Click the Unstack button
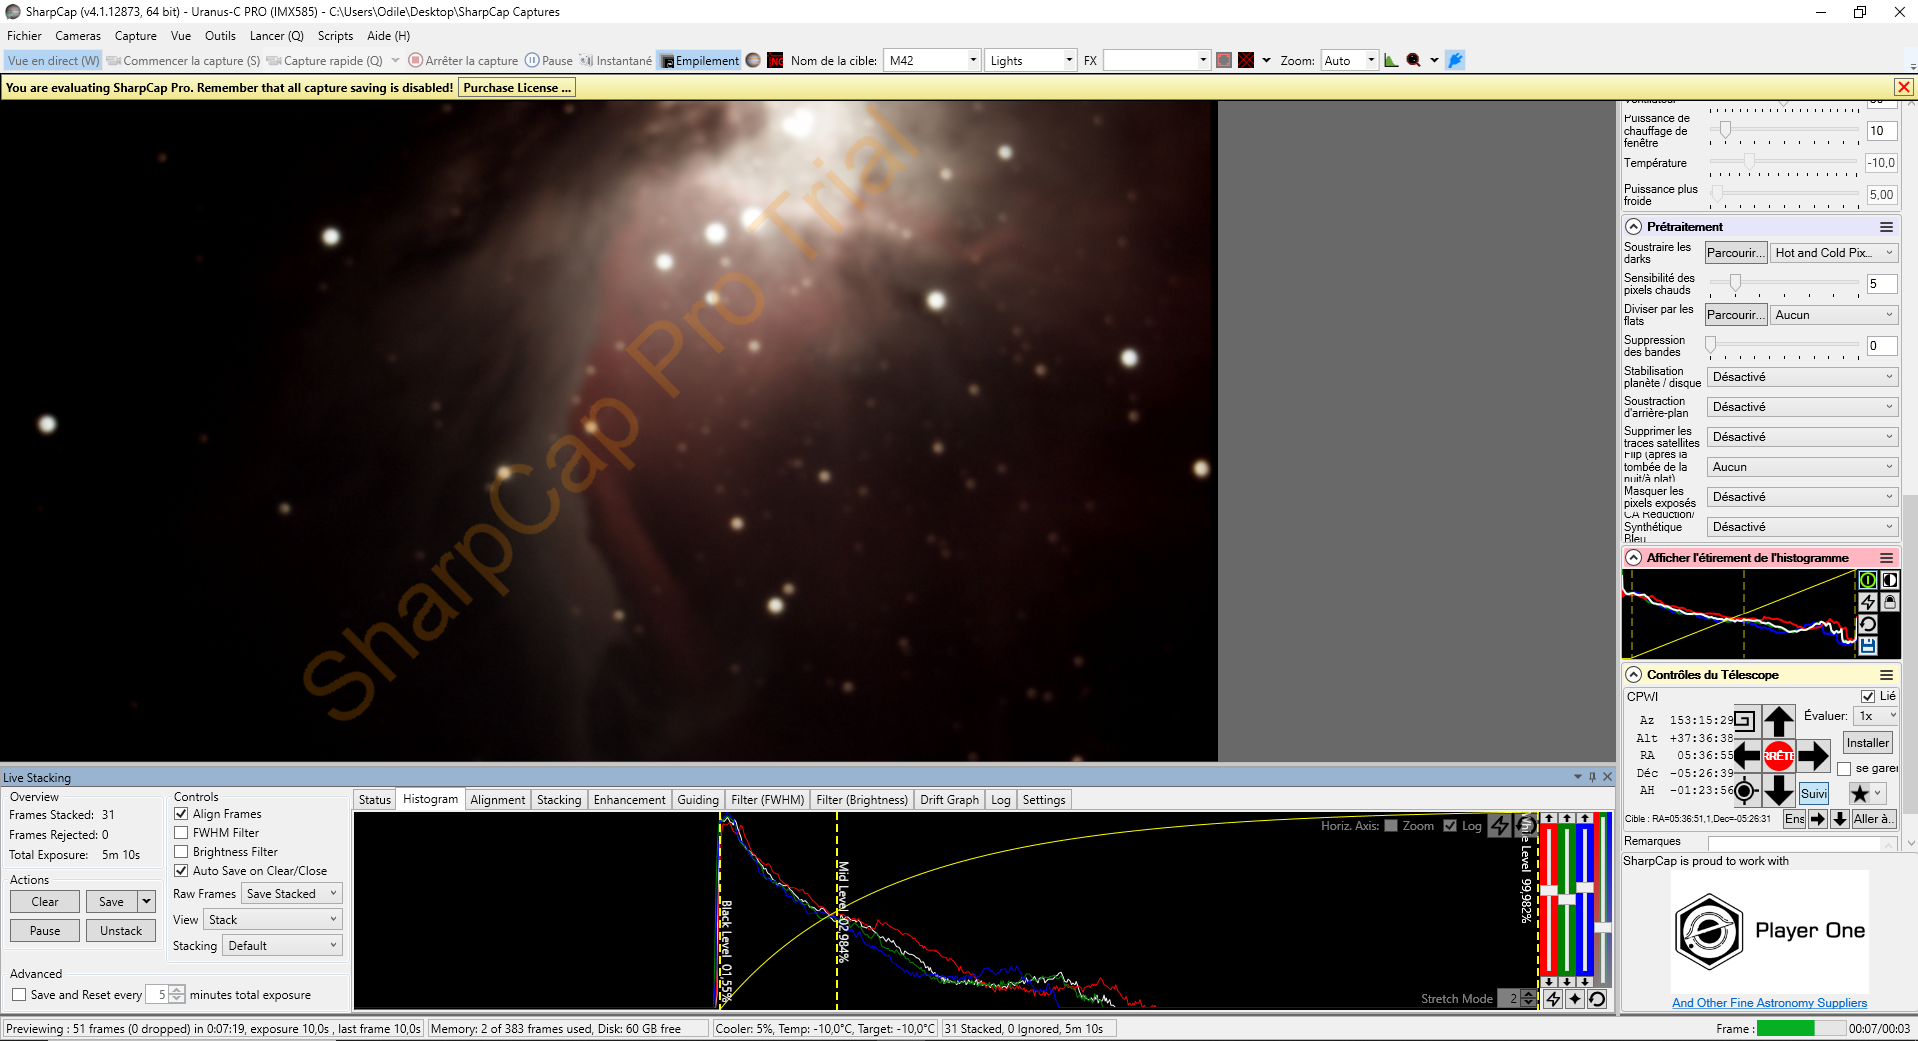The image size is (1918, 1041). tap(121, 931)
